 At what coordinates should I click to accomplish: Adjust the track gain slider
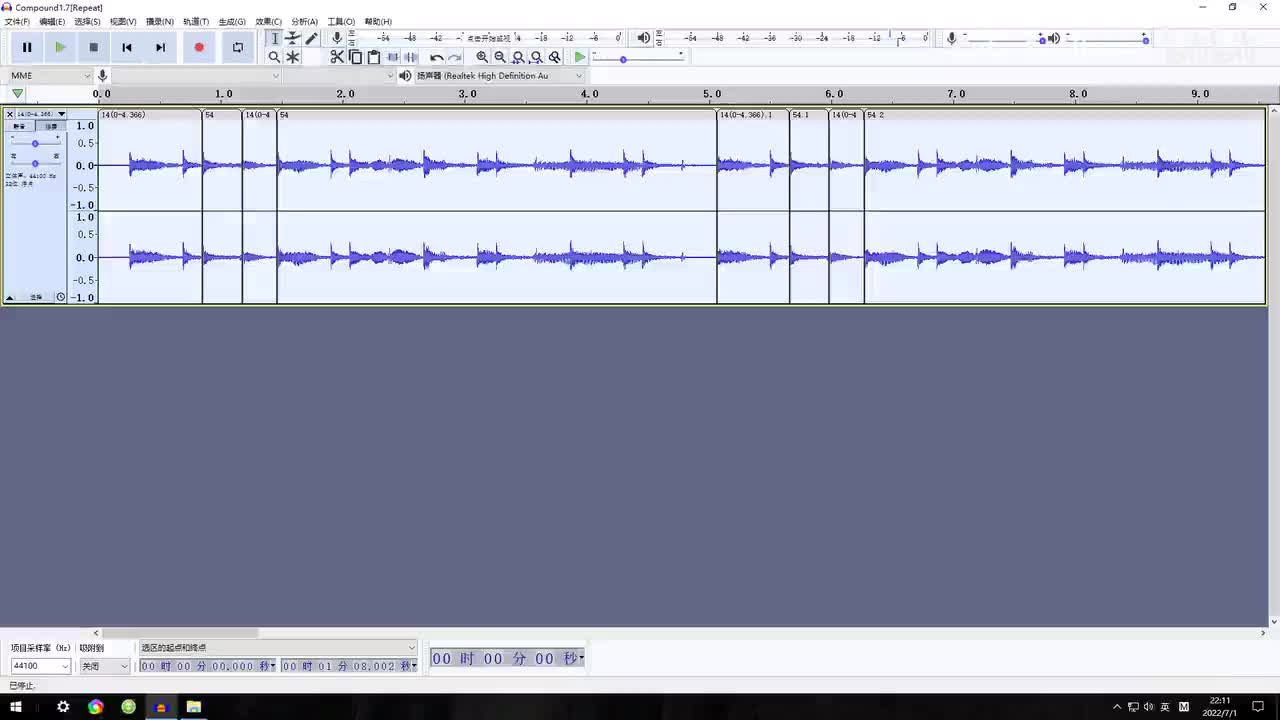coord(35,143)
